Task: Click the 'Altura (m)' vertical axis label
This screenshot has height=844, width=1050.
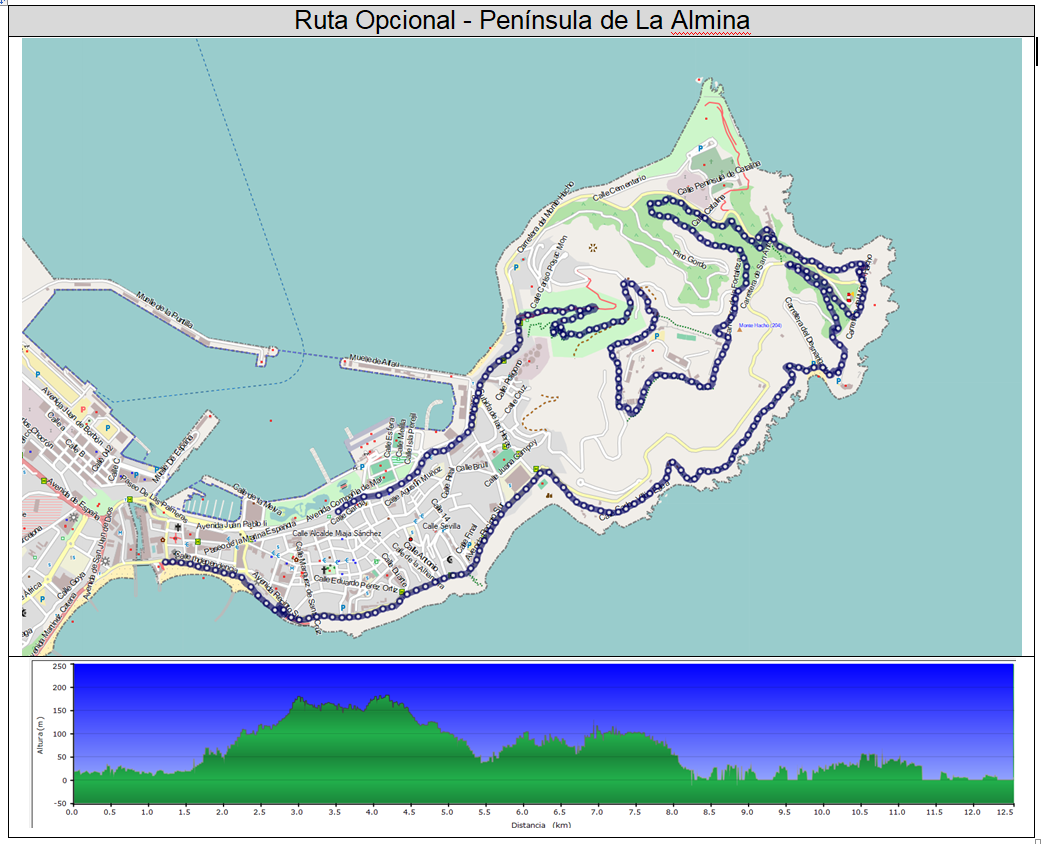Action: (x=41, y=732)
